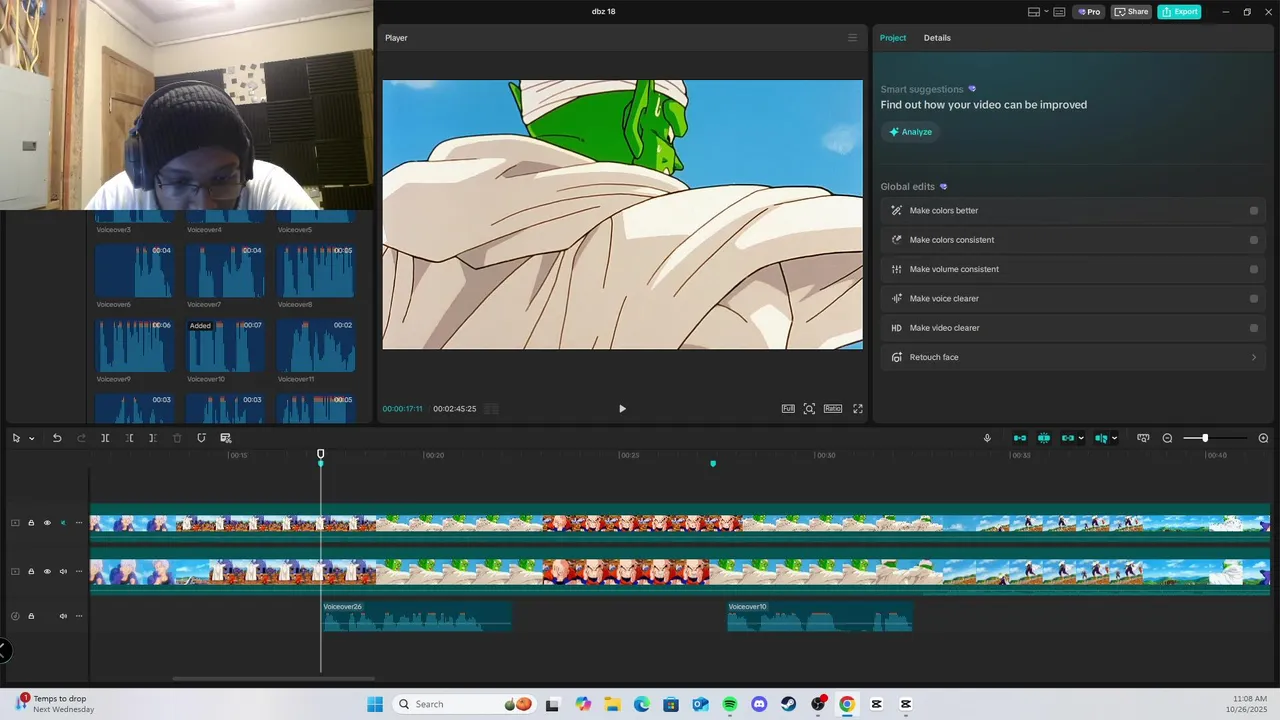Screen dimensions: 1280x720
Task: Zoom in timeline with plus icon
Action: tap(1263, 438)
